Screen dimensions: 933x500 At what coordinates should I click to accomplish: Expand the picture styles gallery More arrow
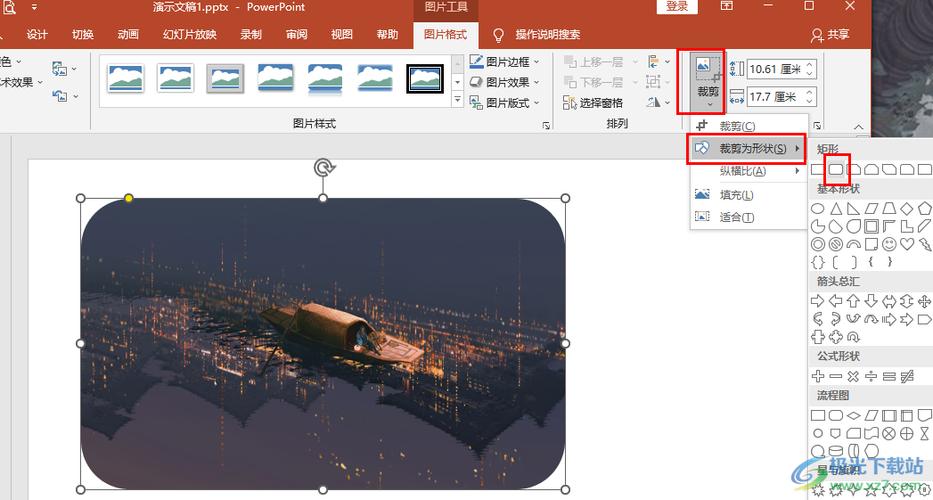[458, 99]
